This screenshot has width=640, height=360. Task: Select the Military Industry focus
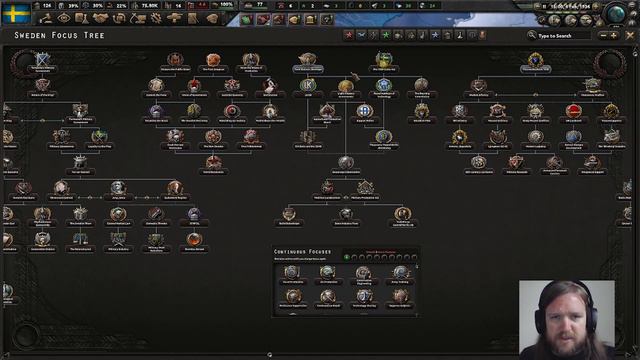118,242
